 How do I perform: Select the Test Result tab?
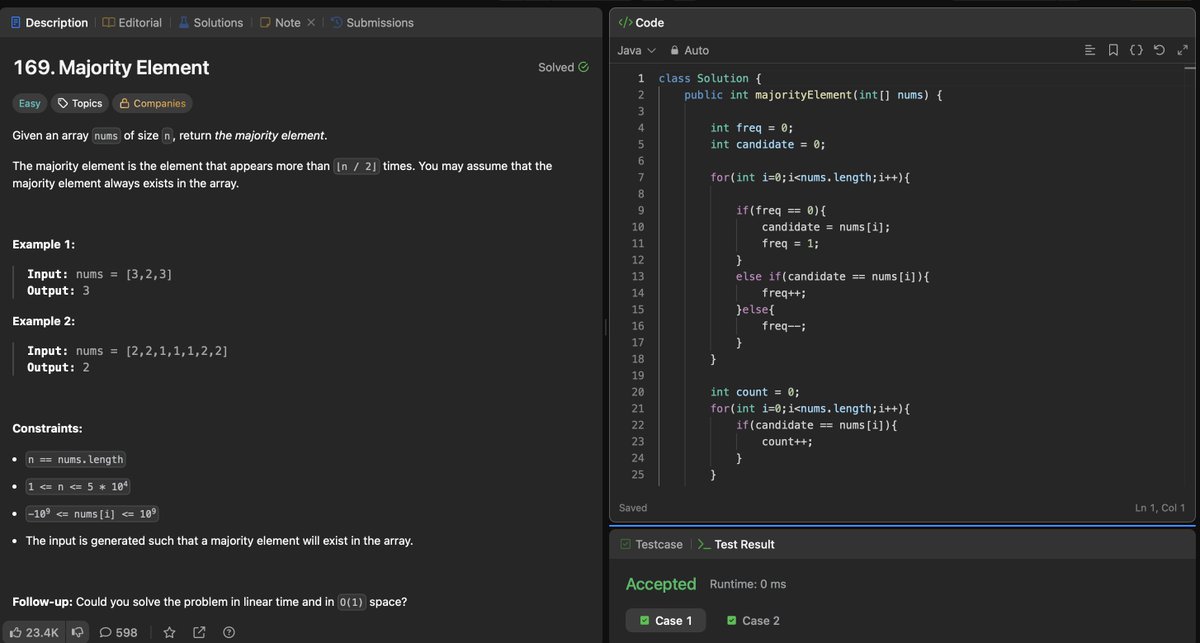point(736,544)
